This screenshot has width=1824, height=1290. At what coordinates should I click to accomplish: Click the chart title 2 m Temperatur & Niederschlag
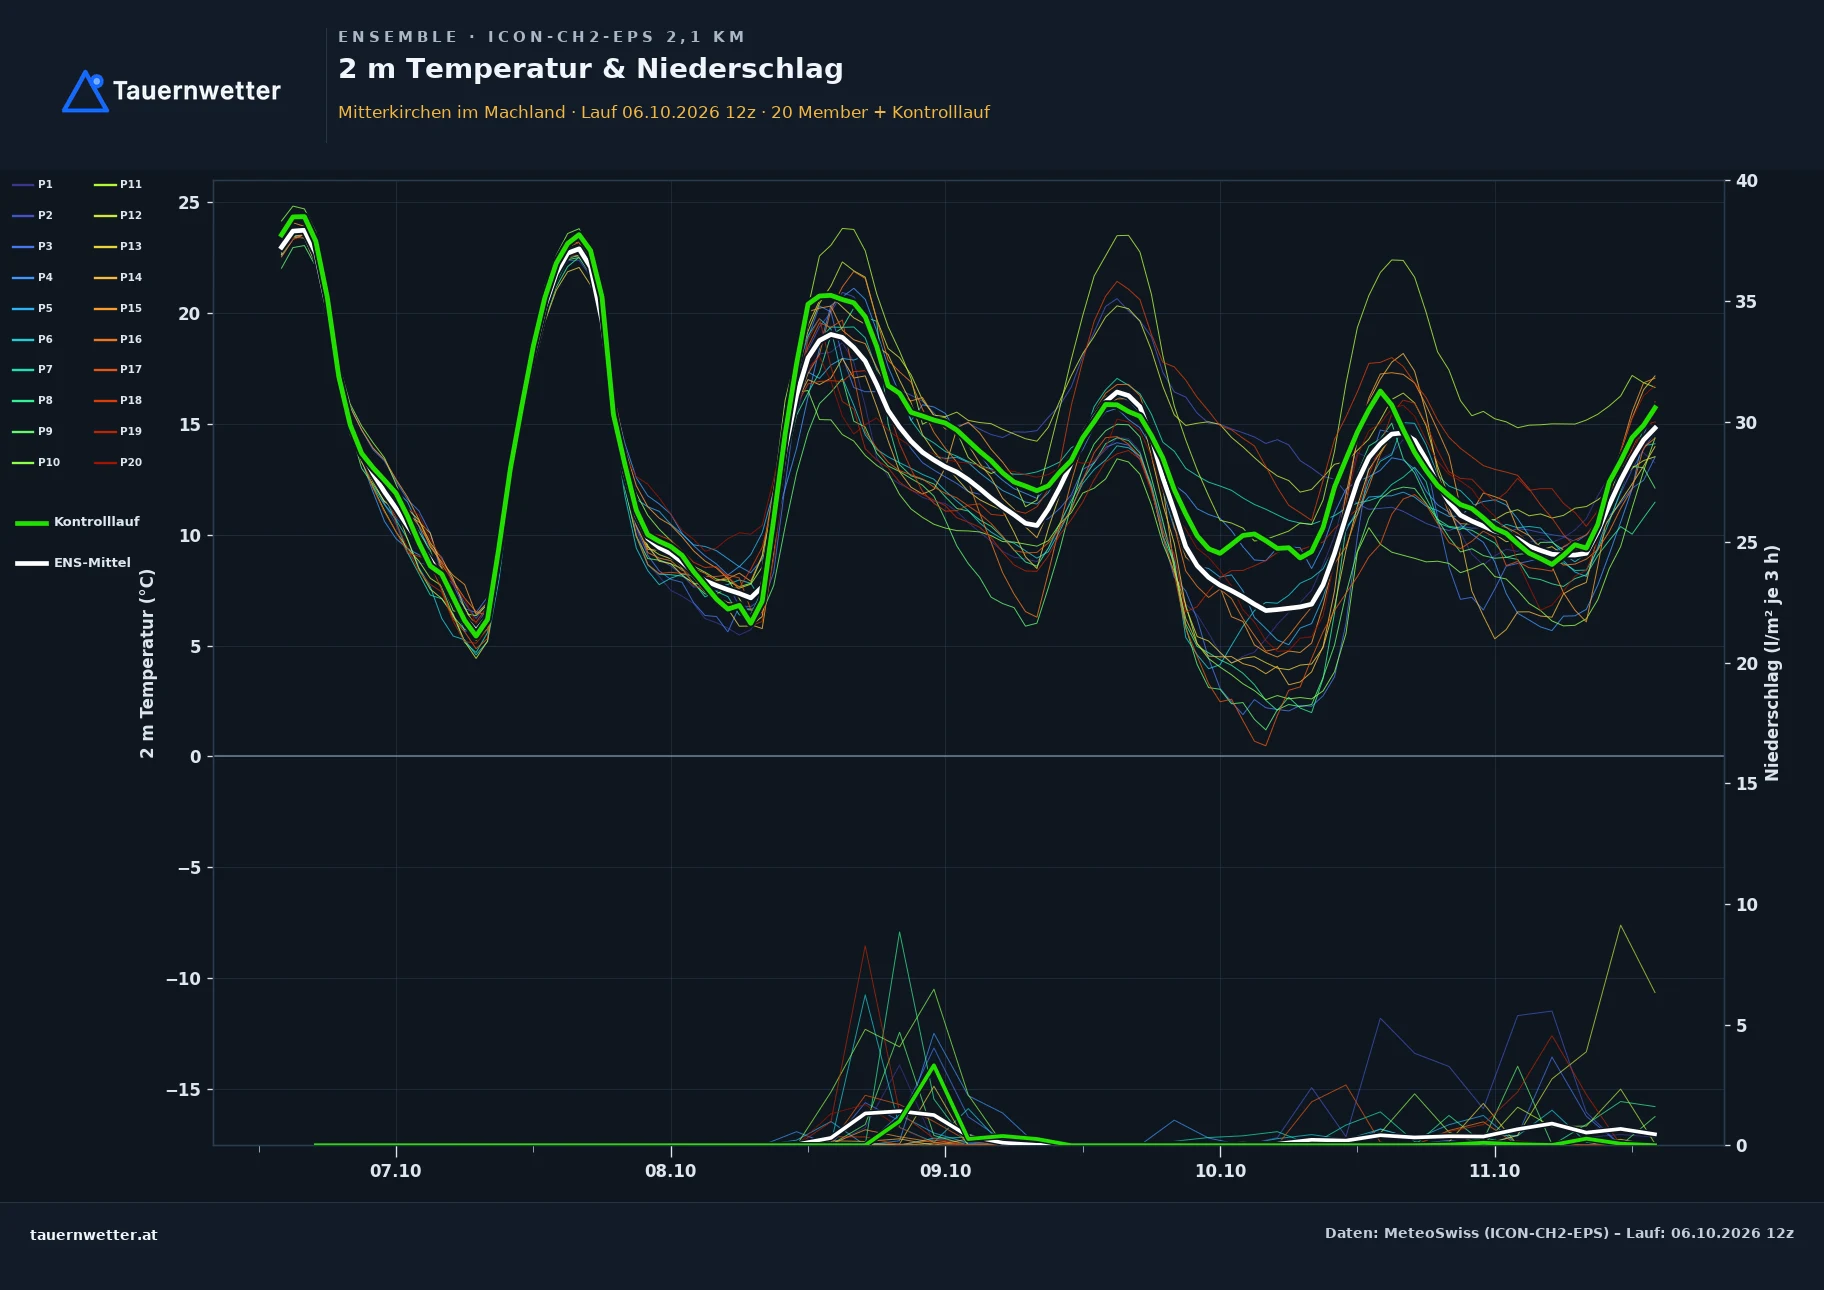tap(591, 69)
